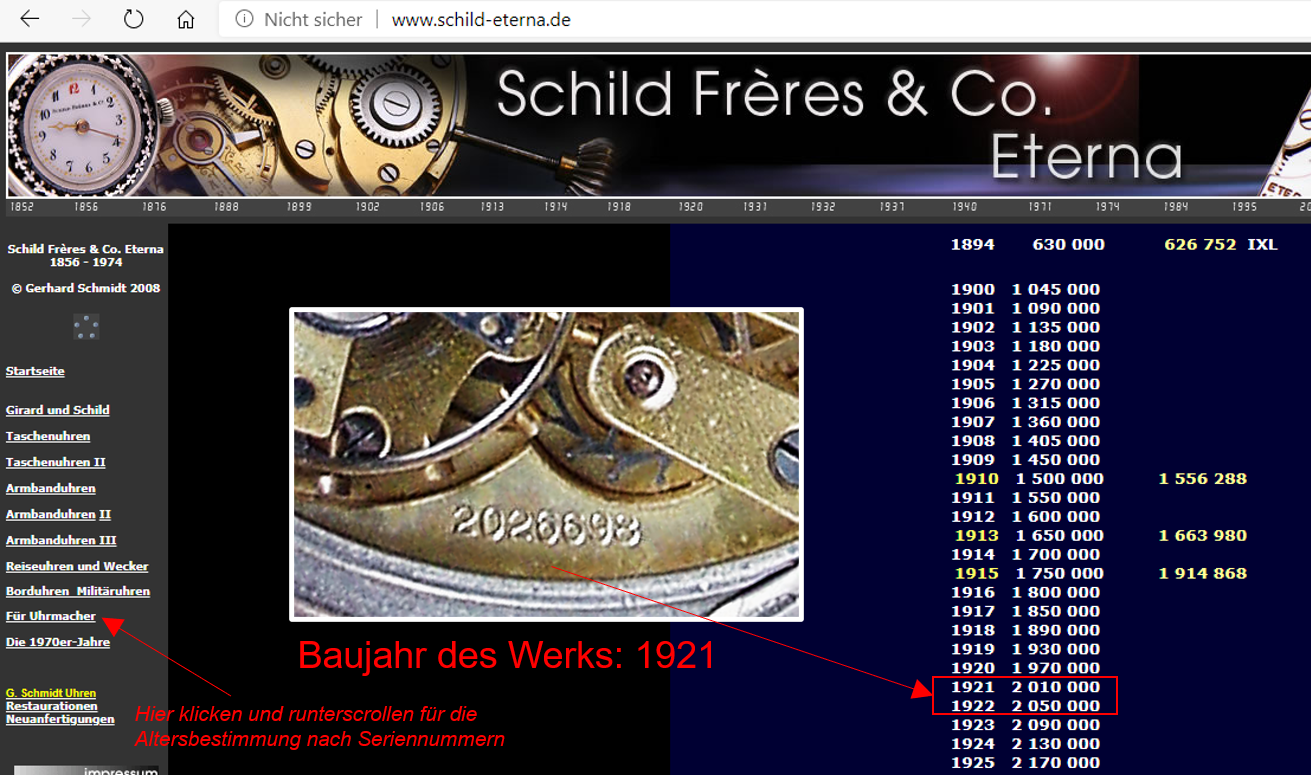The height and width of the screenshot is (775, 1311).
Task: Go to Taschenuhren II
Action: 55,462
